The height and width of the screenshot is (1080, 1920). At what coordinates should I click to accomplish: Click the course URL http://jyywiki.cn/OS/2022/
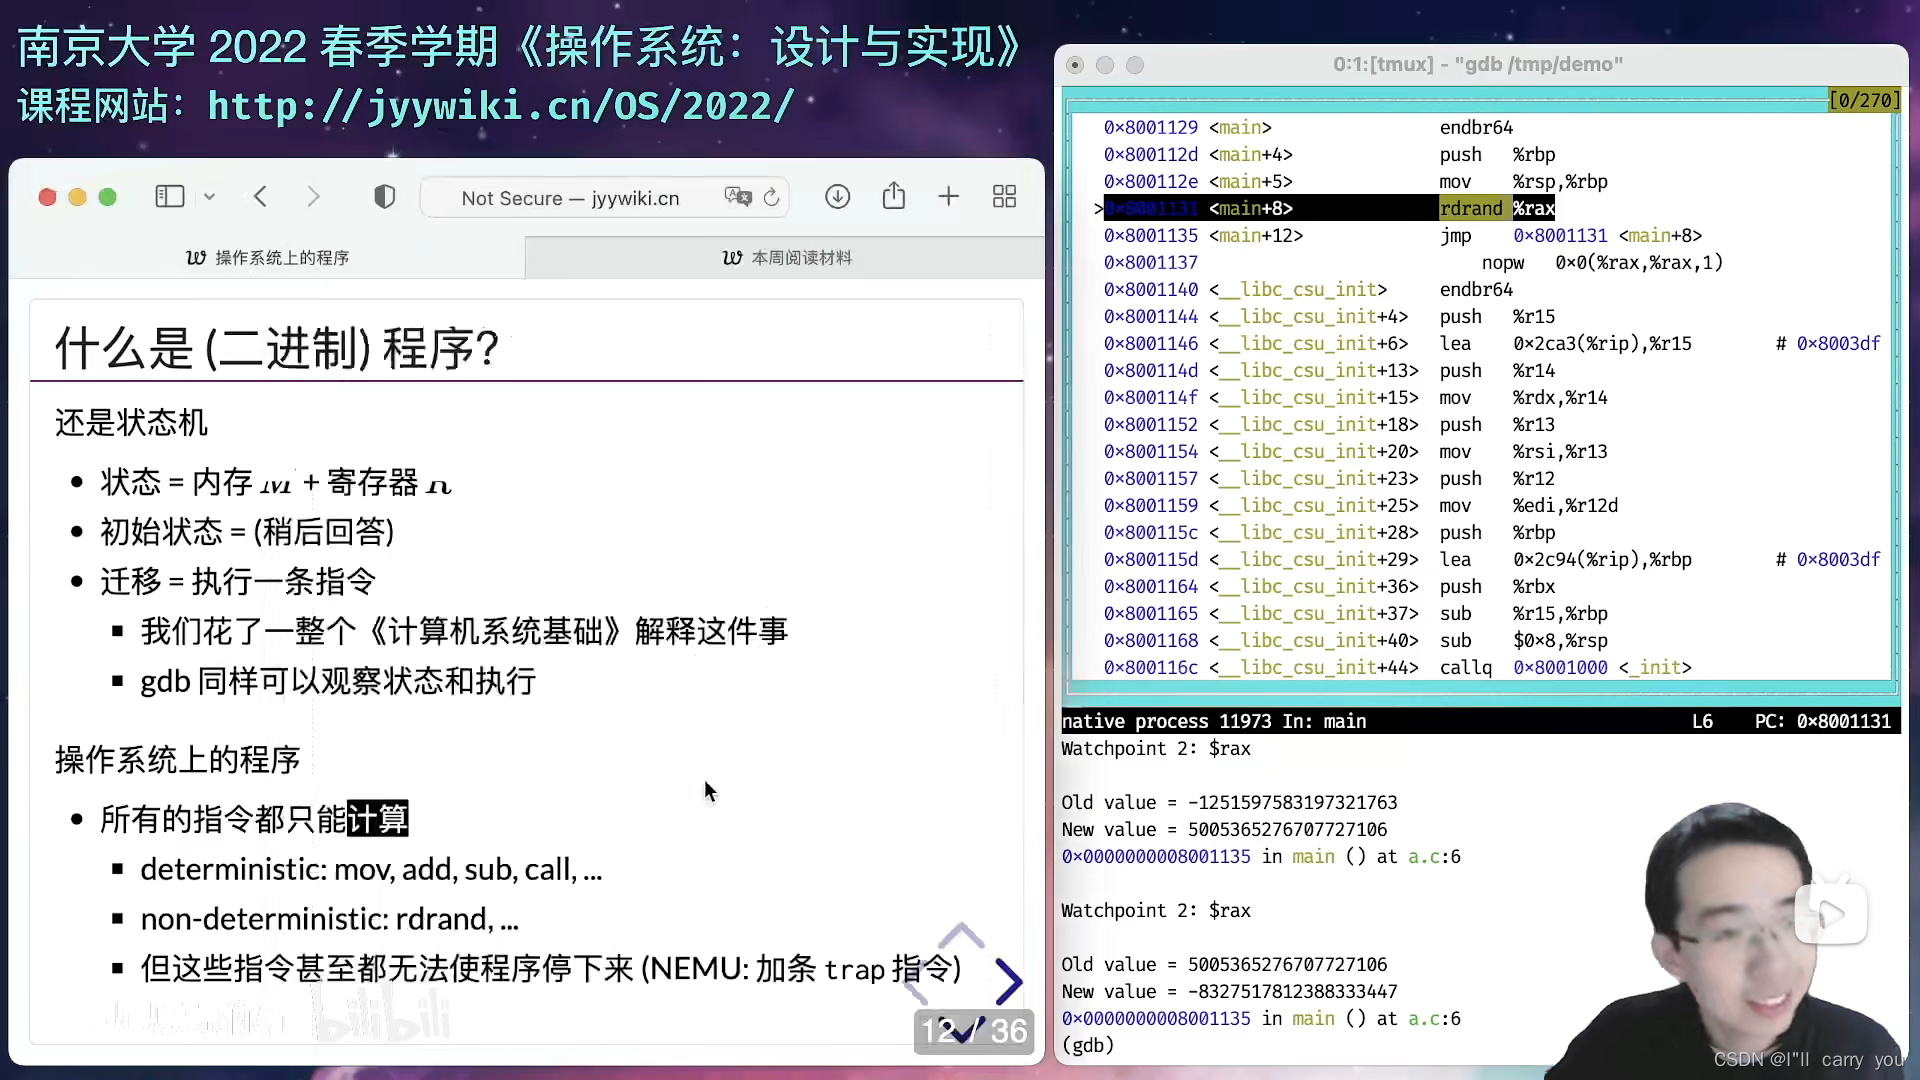(501, 105)
